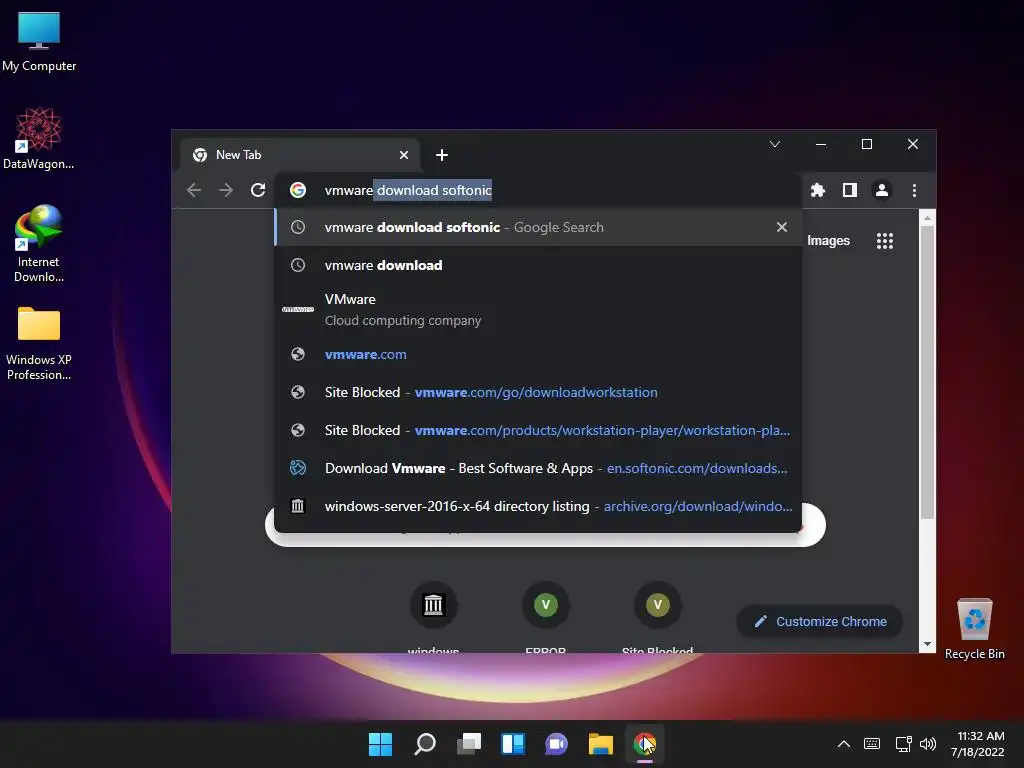Remove 'vmware download softonic' suggestion with X

point(782,227)
